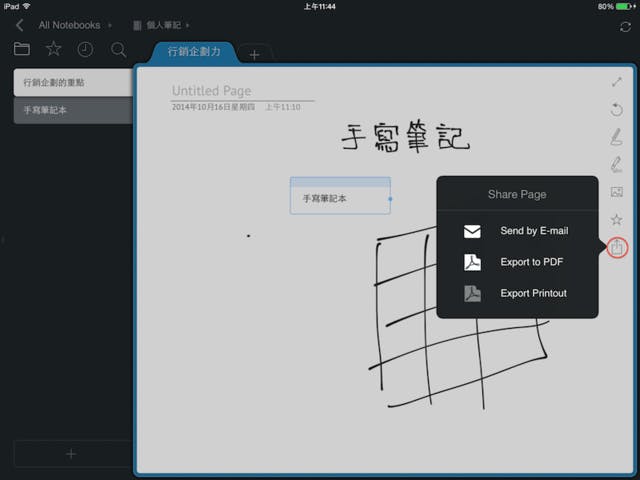The height and width of the screenshot is (480, 640).
Task: Open the folder icon in sidebar toolbar
Action: 22,49
